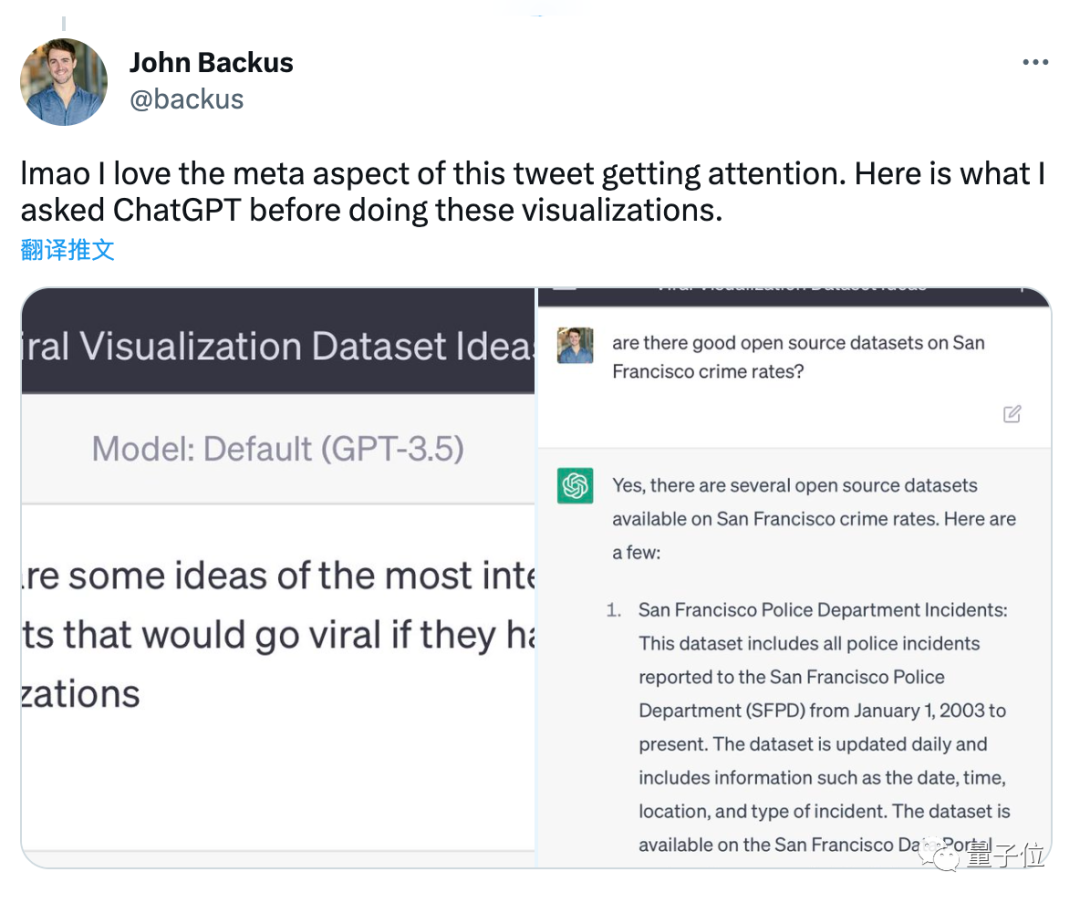Click the WeChat logo in the watermark
Screen dimensions: 1080x903
click(x=940, y=854)
